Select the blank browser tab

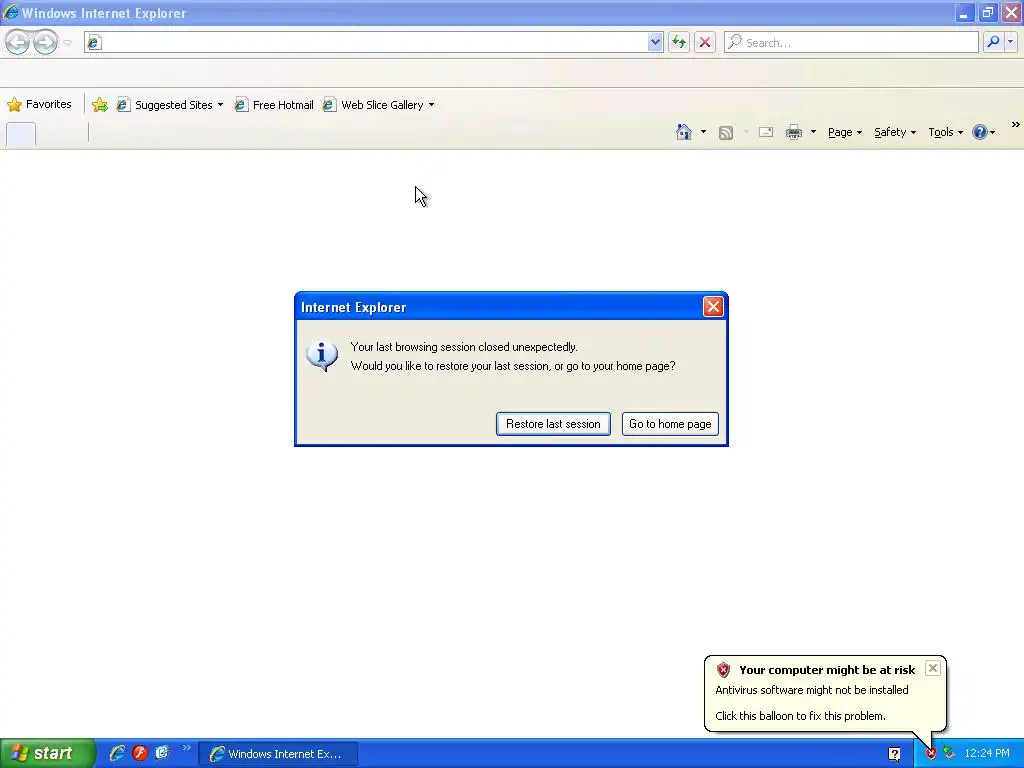coord(21,135)
